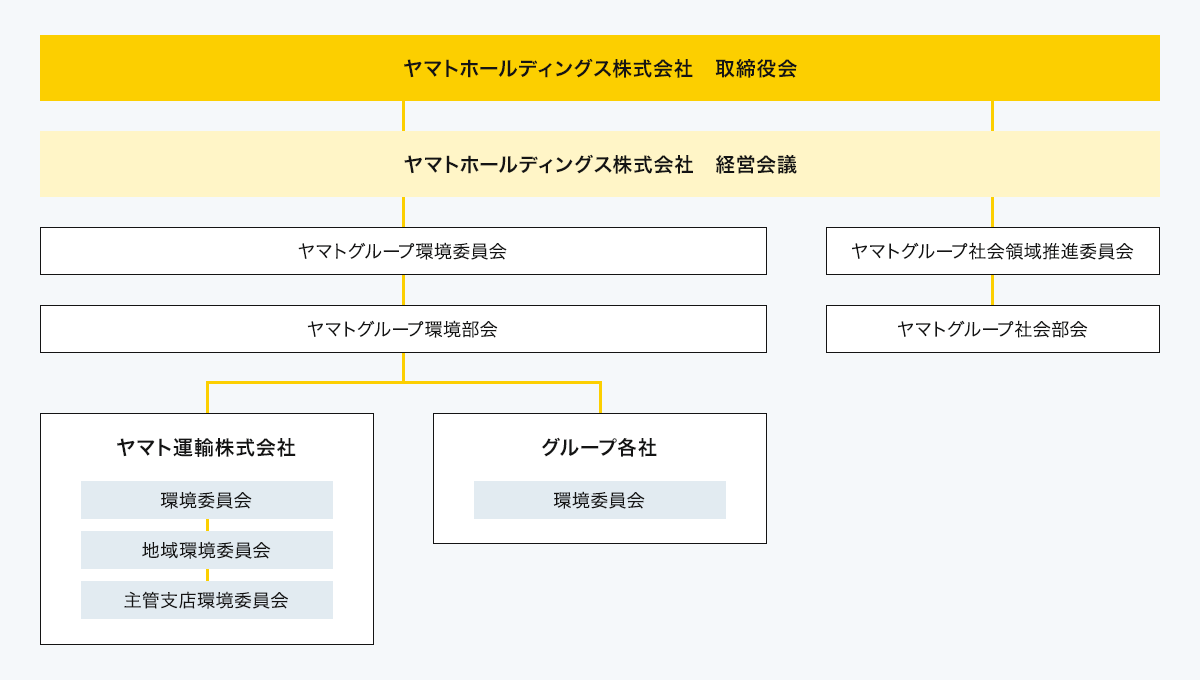Select the ヤマトグループ環境部会 box
The height and width of the screenshot is (680, 1200).
[403, 329]
